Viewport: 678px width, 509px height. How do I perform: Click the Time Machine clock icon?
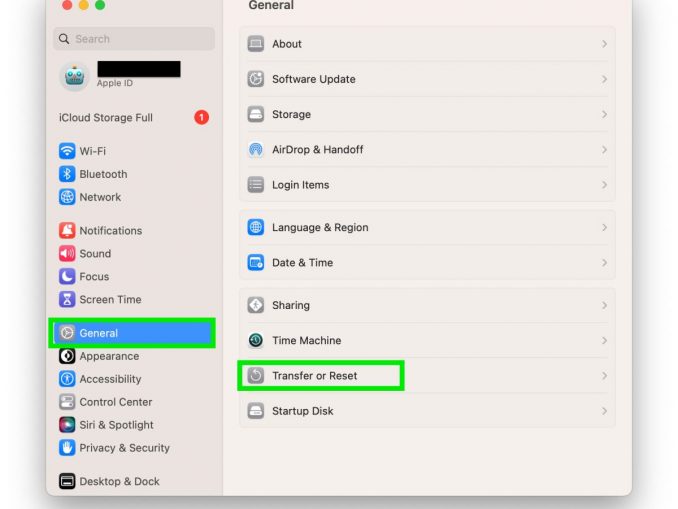pos(256,340)
